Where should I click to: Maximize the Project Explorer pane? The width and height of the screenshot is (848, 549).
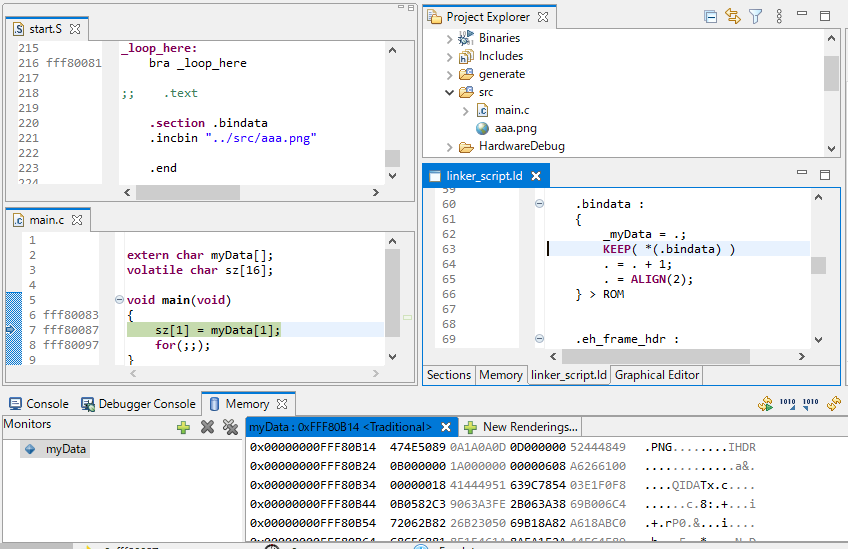(825, 16)
